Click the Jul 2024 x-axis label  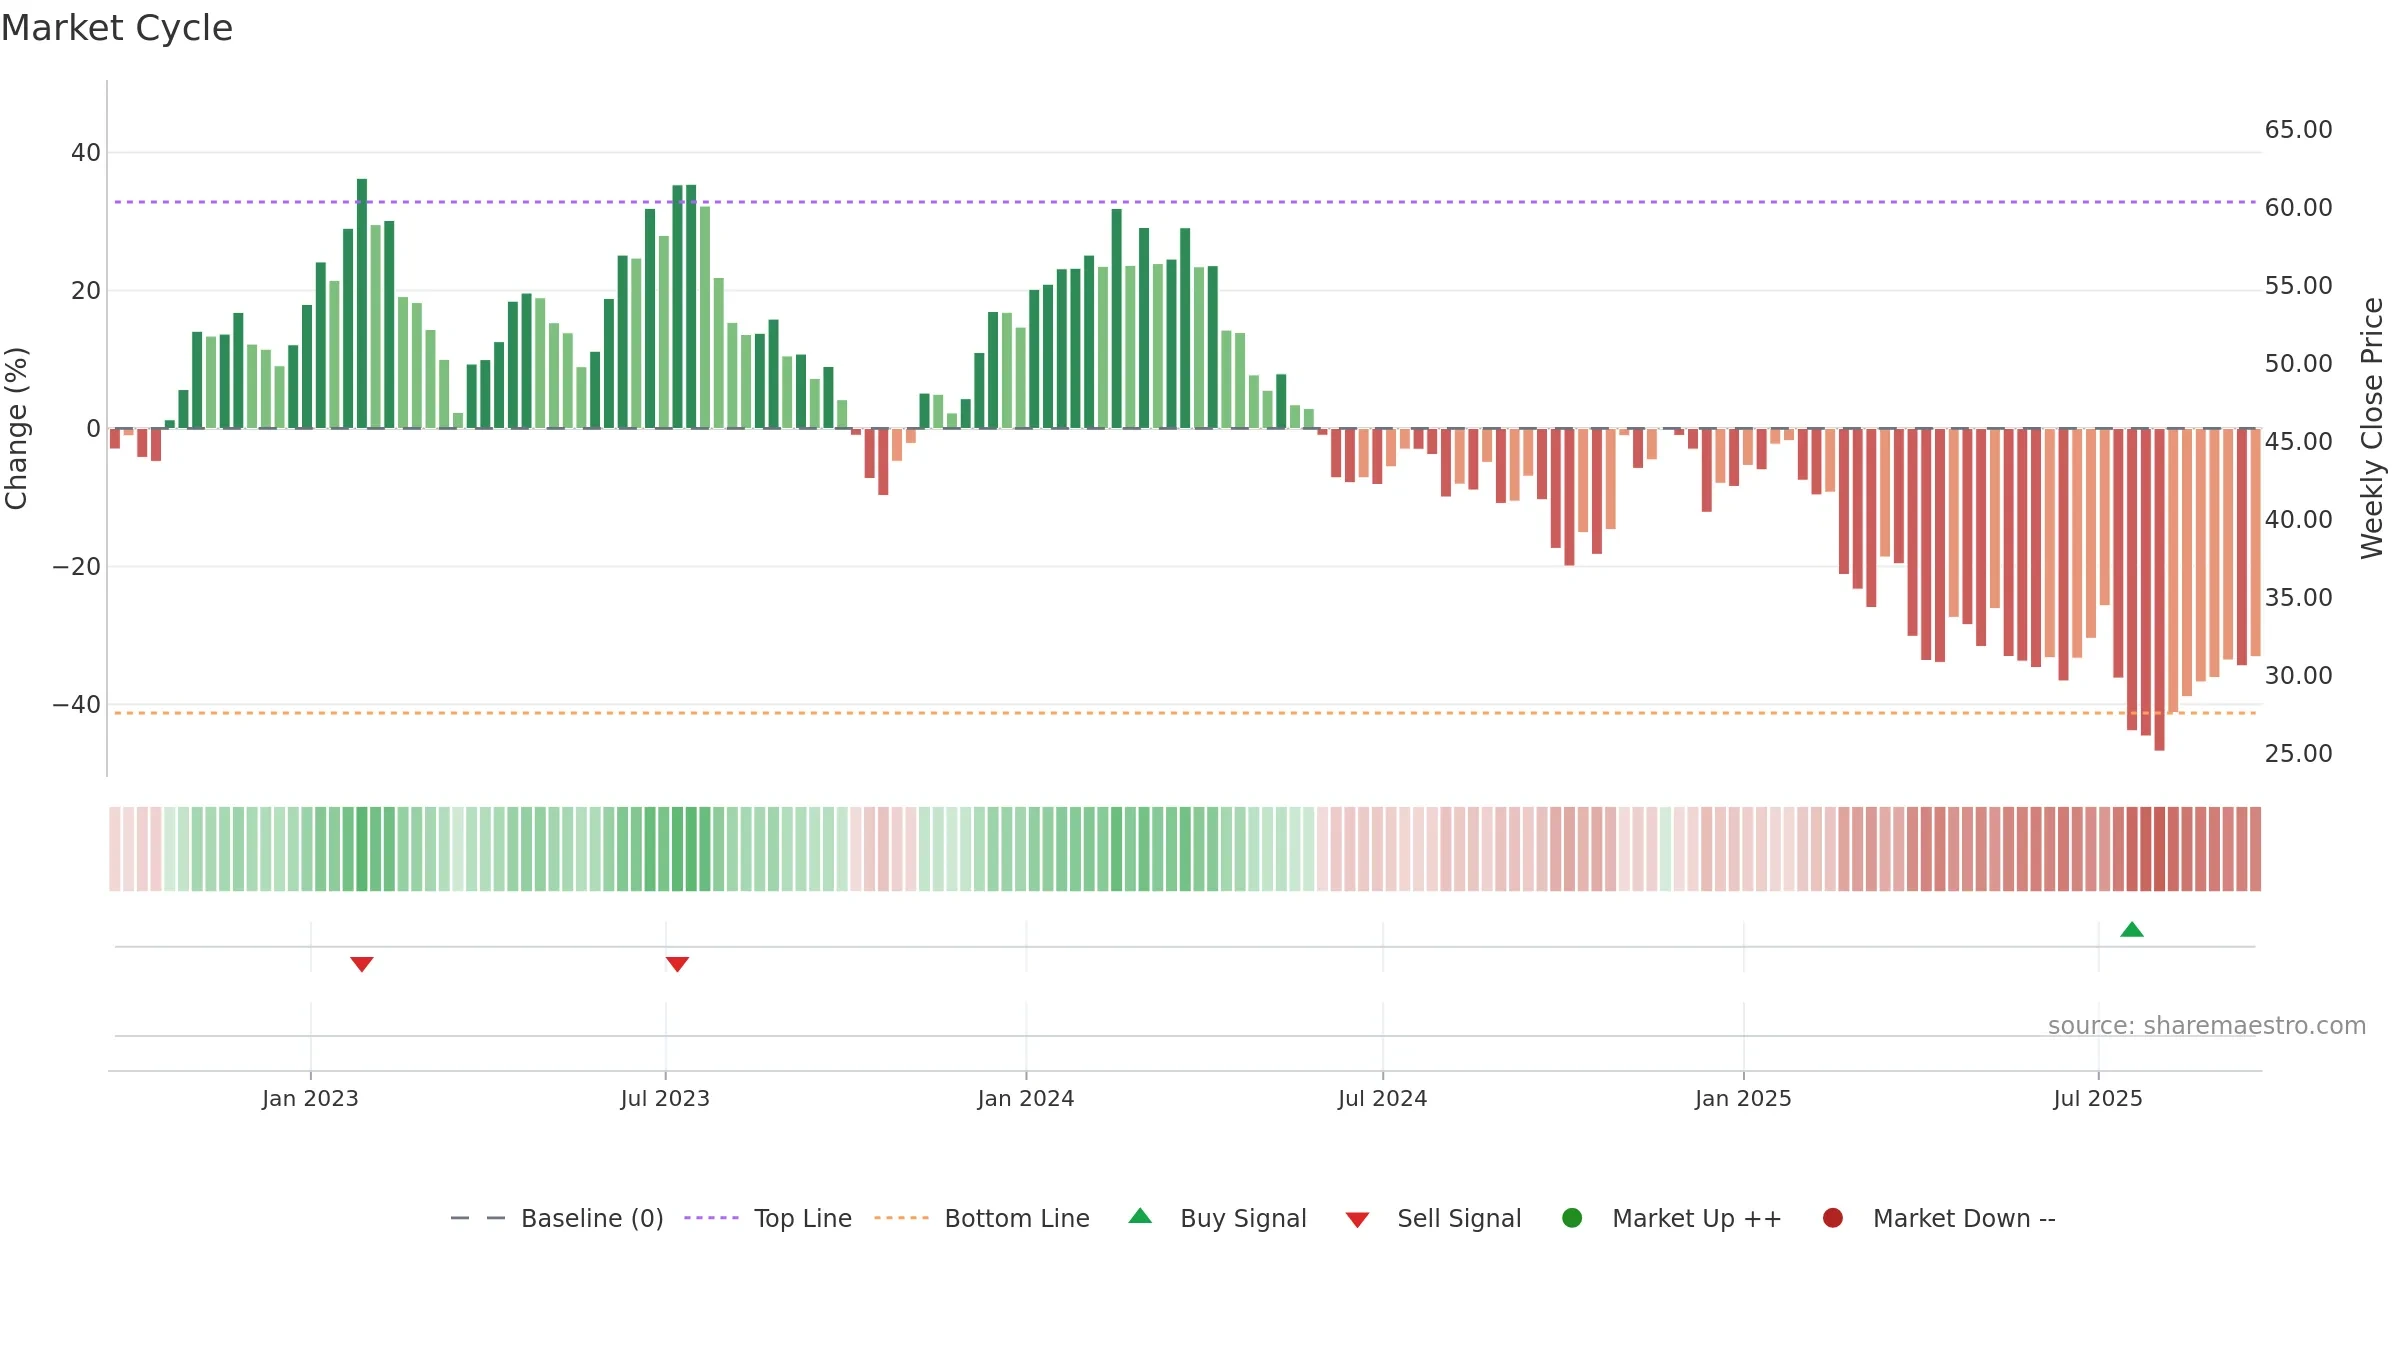click(x=1383, y=1098)
